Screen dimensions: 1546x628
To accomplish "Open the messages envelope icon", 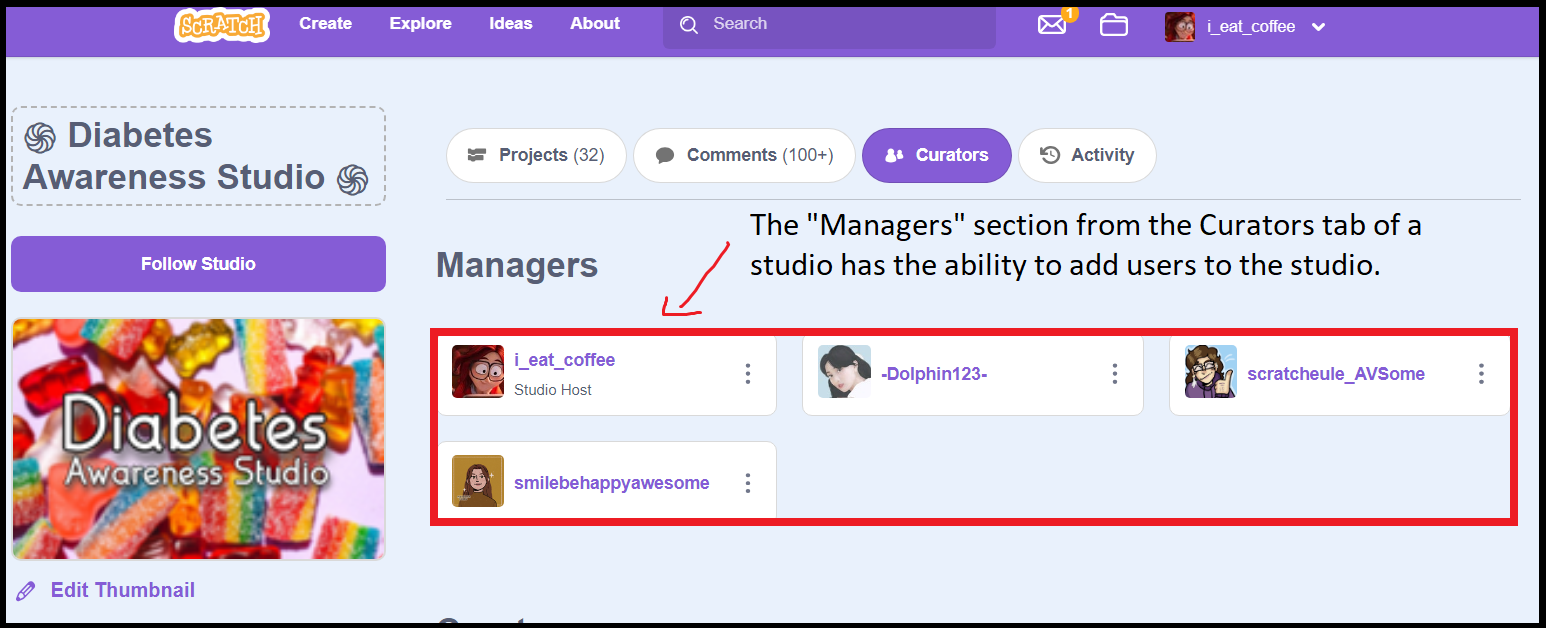I will [1052, 25].
